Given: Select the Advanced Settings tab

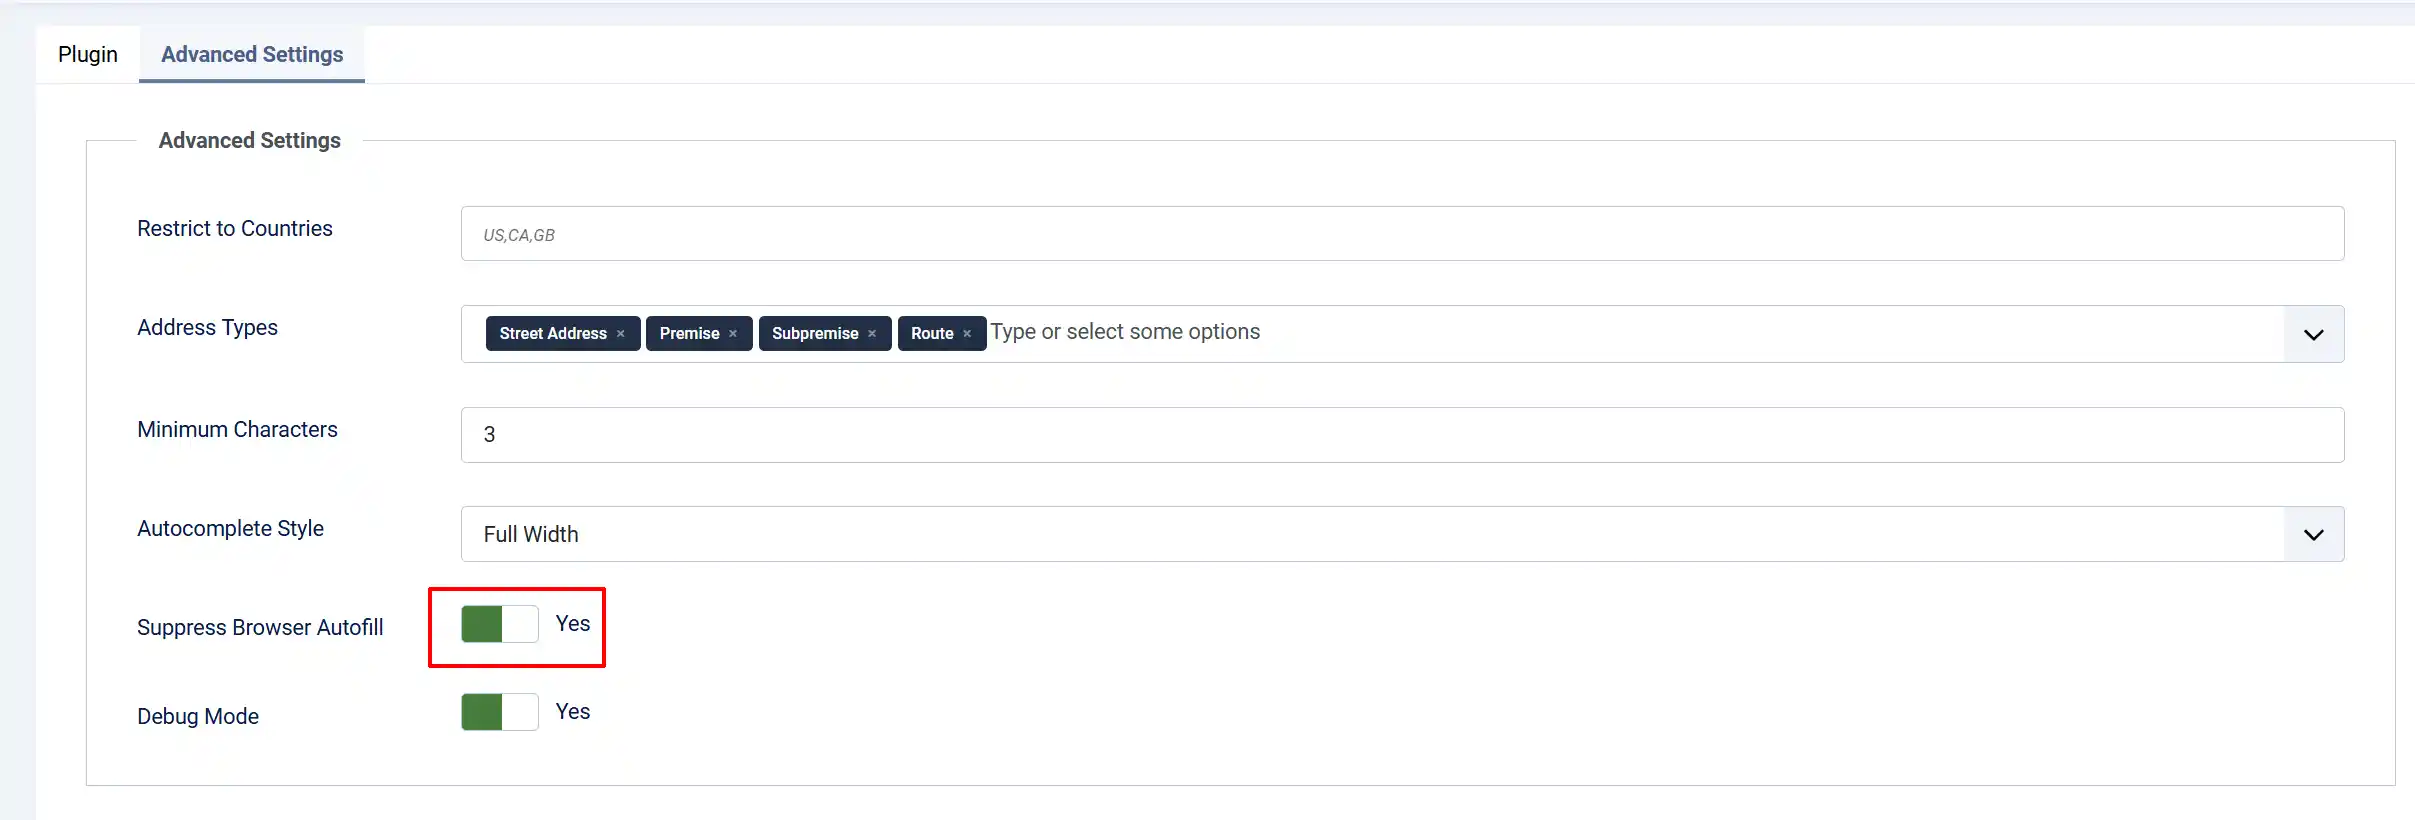Looking at the screenshot, I should tap(252, 54).
